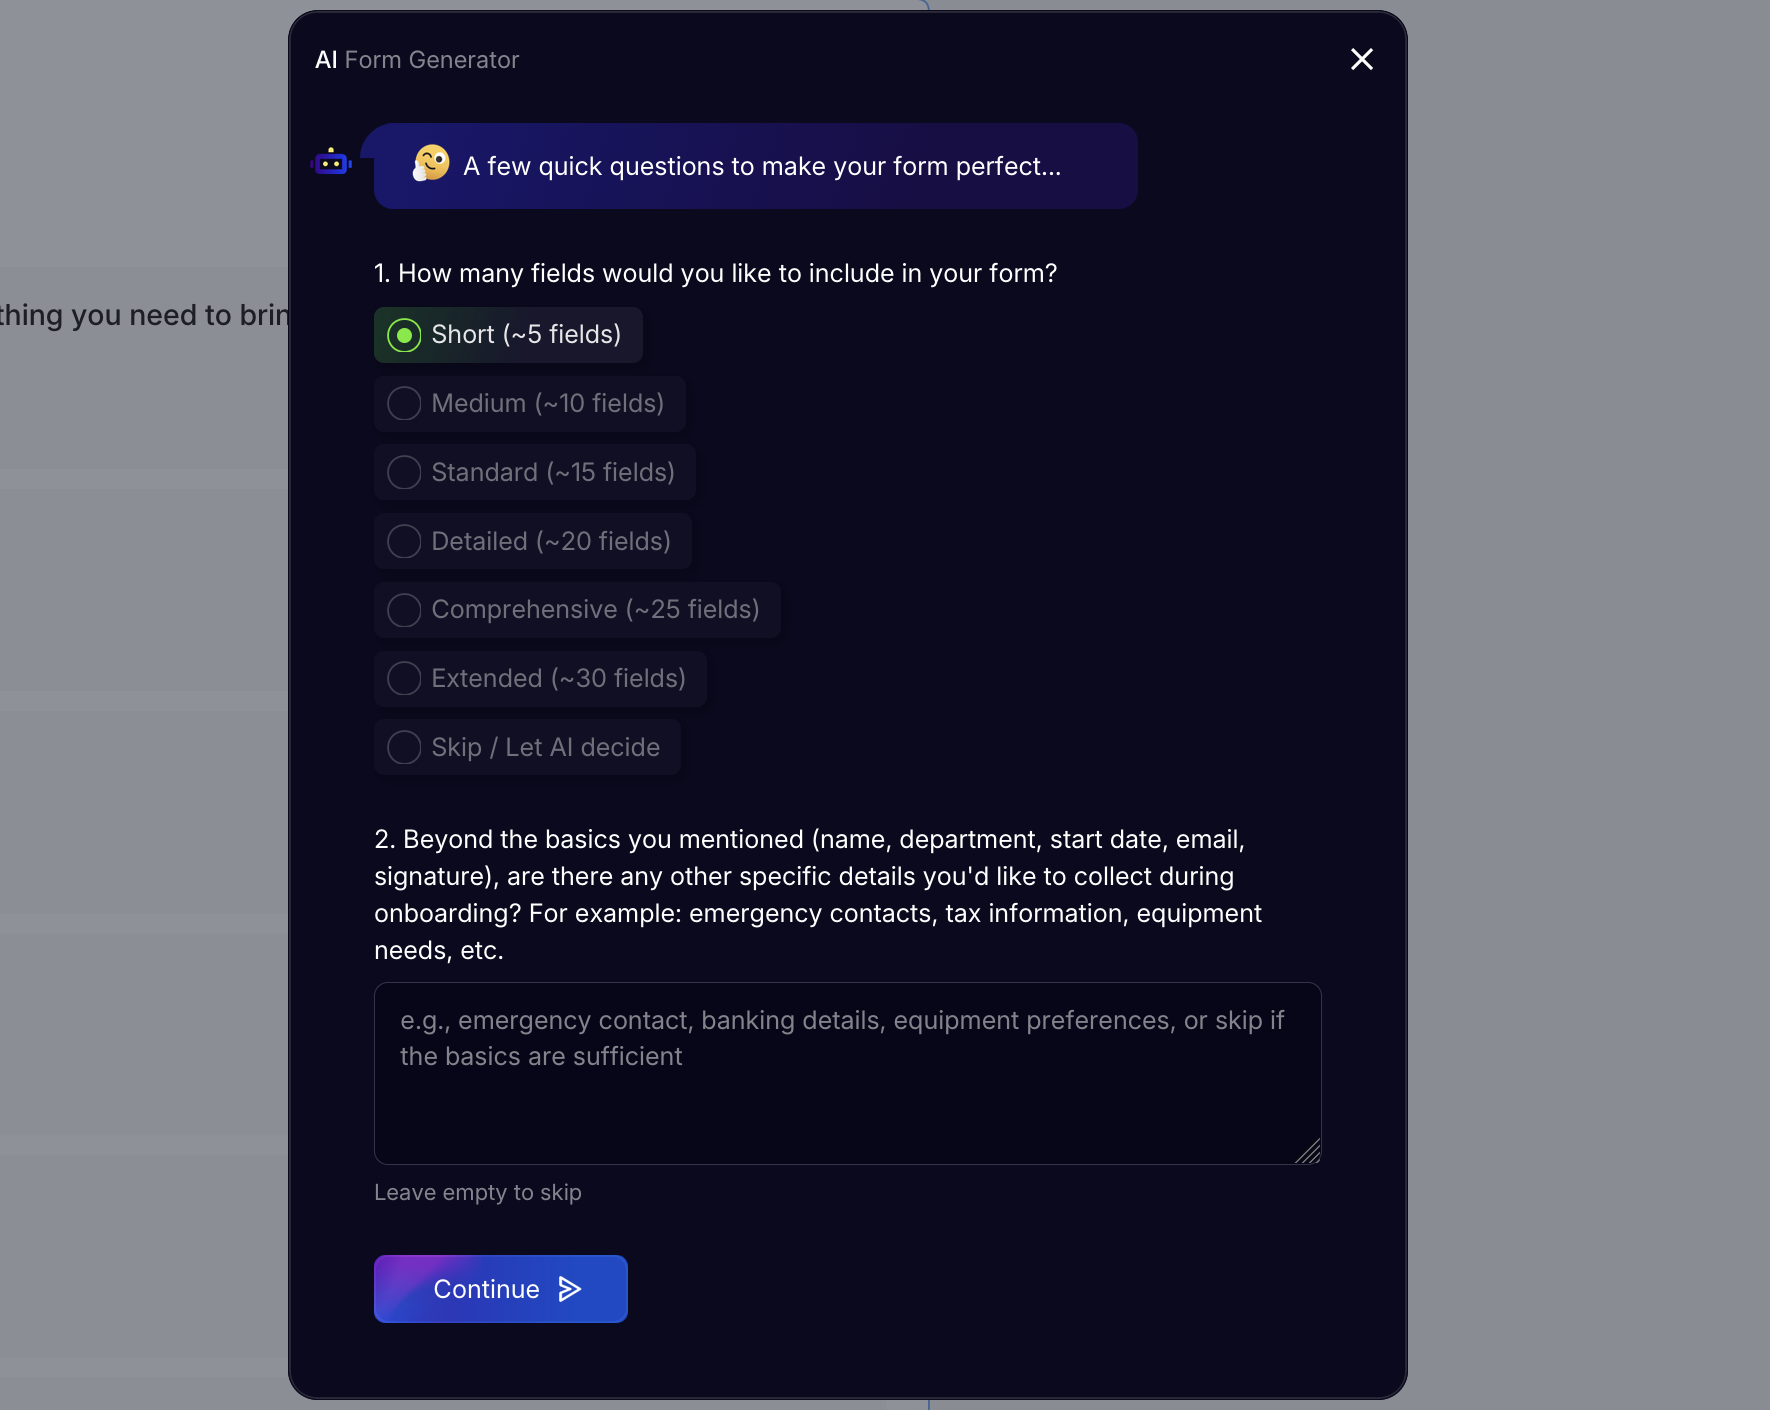Pick Skip / Let AI decide
This screenshot has width=1770, height=1410.
click(x=405, y=747)
